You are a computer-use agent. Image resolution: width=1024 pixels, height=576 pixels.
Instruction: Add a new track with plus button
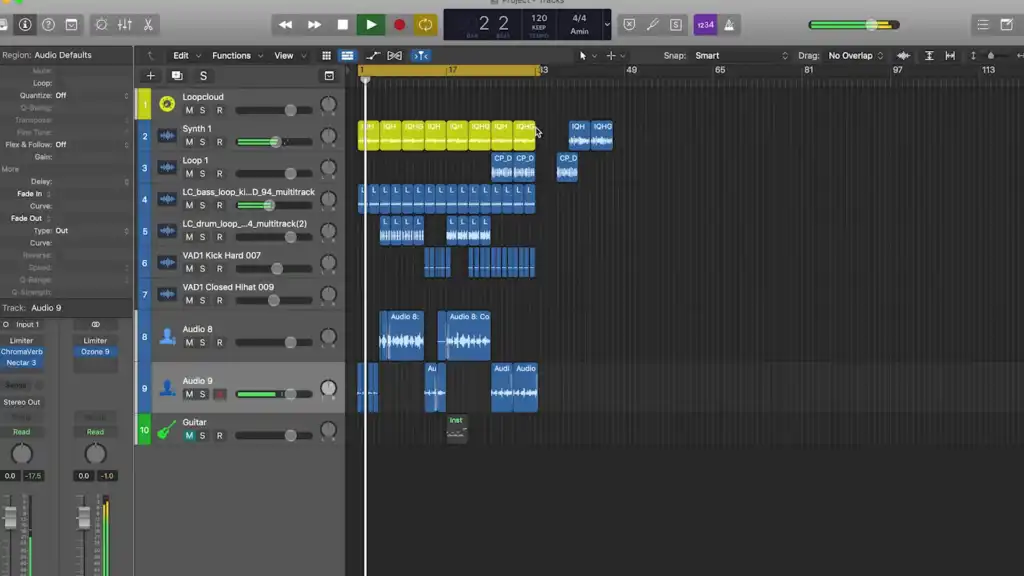150,76
